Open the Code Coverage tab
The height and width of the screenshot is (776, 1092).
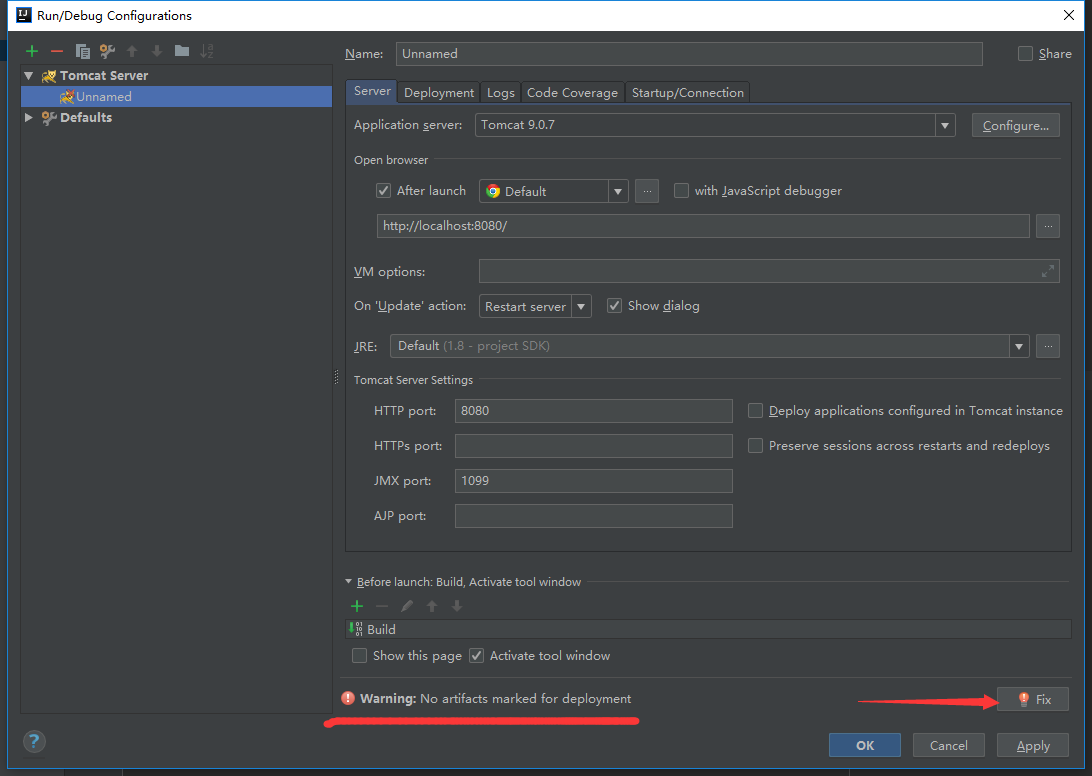pos(572,93)
